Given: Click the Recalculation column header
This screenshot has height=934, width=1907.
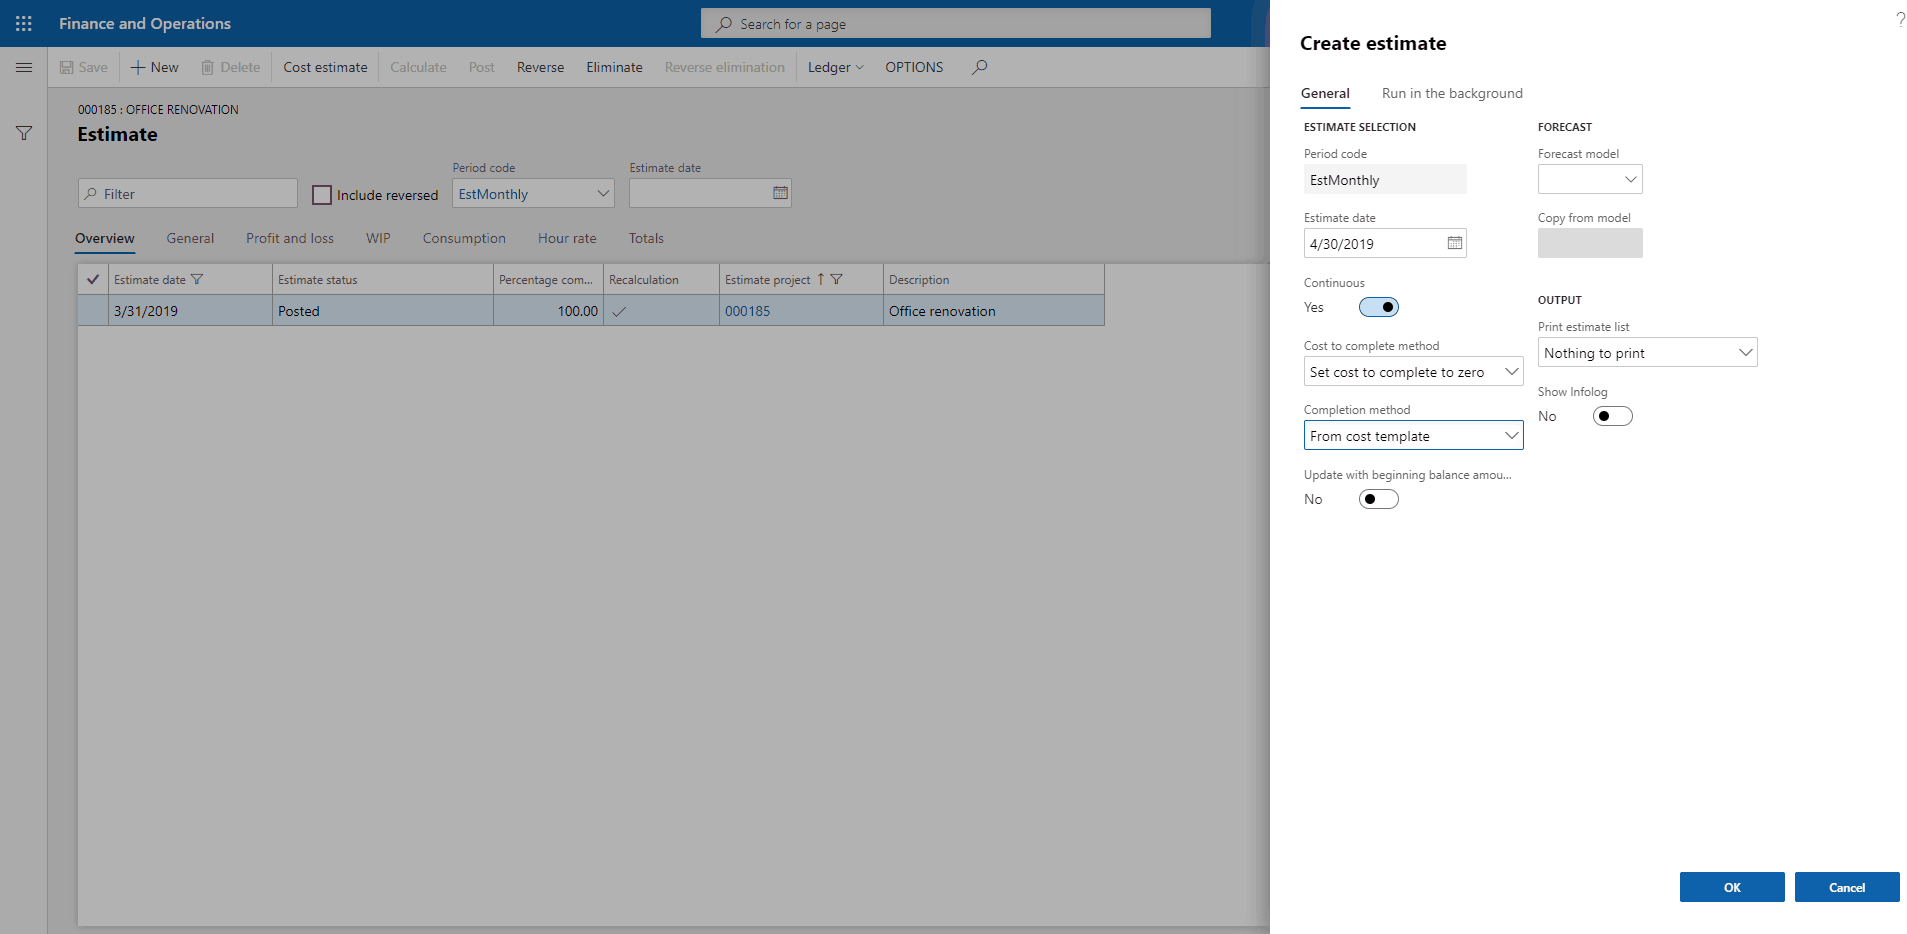Looking at the screenshot, I should click(661, 280).
